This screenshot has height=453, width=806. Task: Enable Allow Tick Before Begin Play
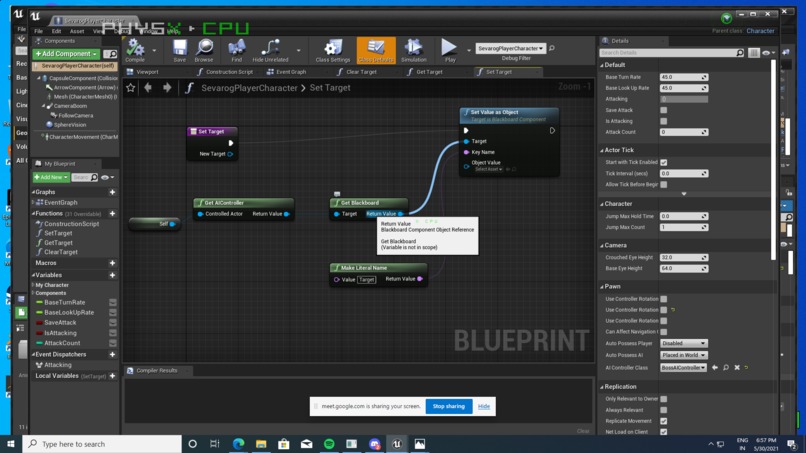pyautogui.click(x=664, y=185)
